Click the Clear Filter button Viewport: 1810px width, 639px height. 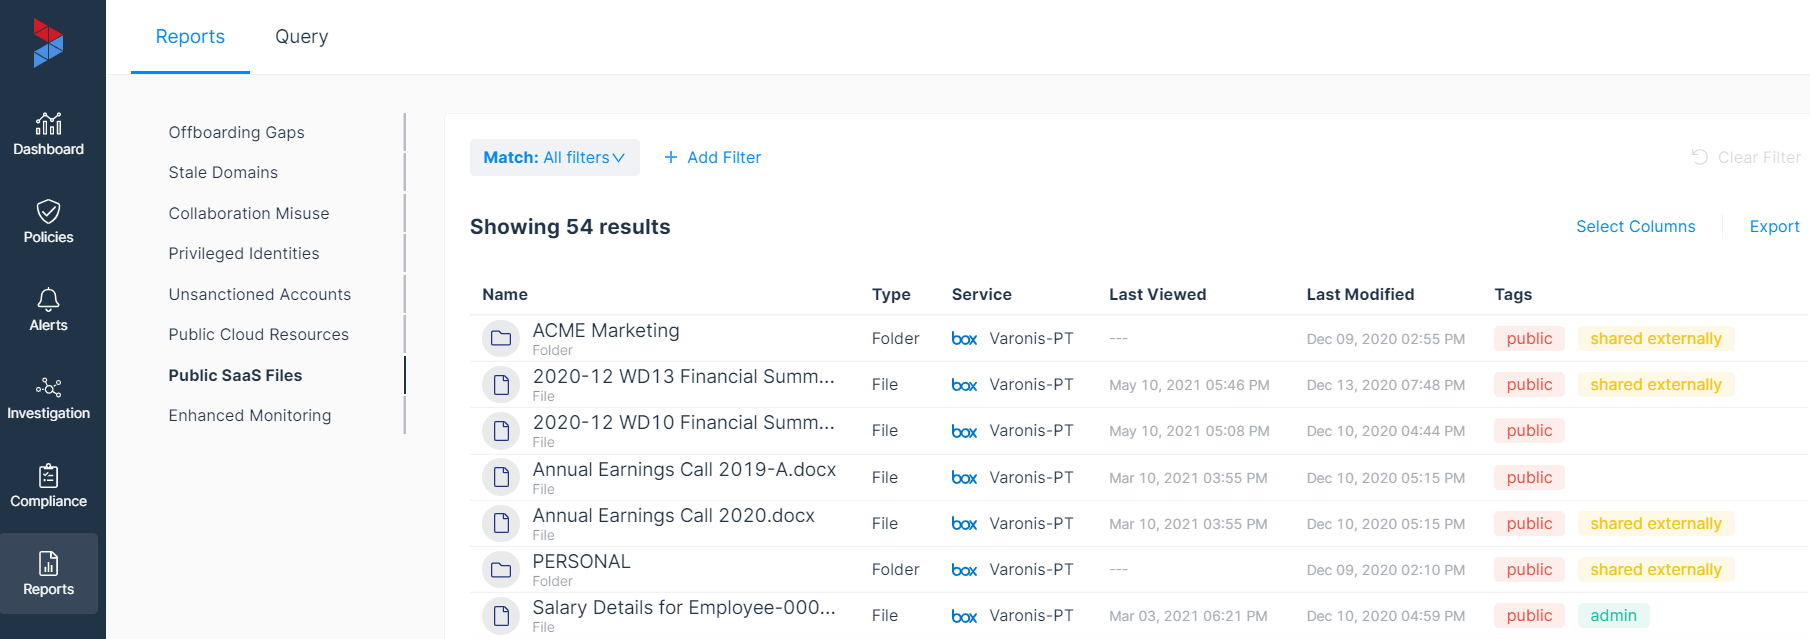tap(1746, 158)
